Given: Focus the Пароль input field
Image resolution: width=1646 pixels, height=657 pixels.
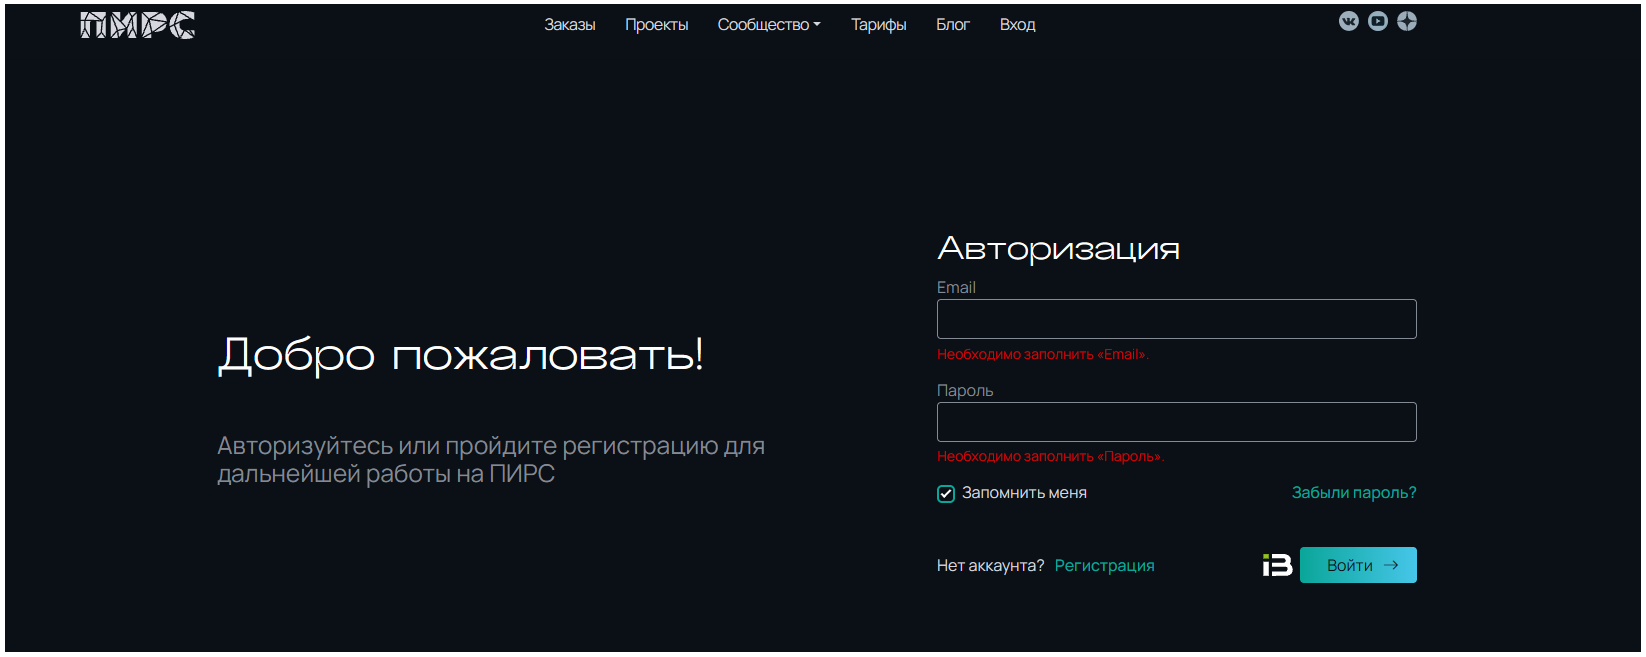Looking at the screenshot, I should coord(1177,422).
